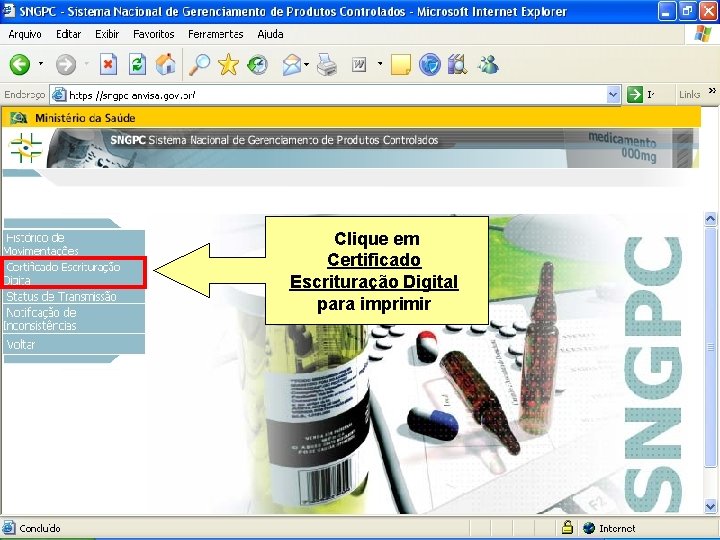This screenshot has height=540, width=720.
Task: Open the Exibir menu
Action: [x=107, y=34]
